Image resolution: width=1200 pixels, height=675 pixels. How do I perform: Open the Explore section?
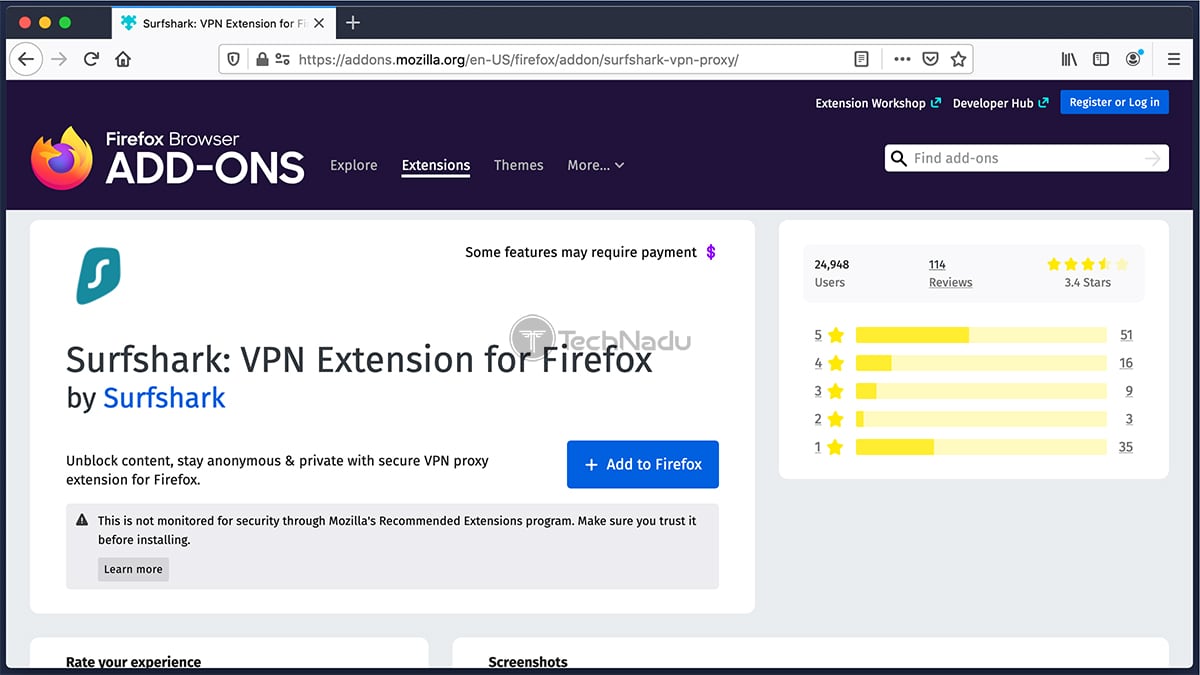pyautogui.click(x=354, y=165)
